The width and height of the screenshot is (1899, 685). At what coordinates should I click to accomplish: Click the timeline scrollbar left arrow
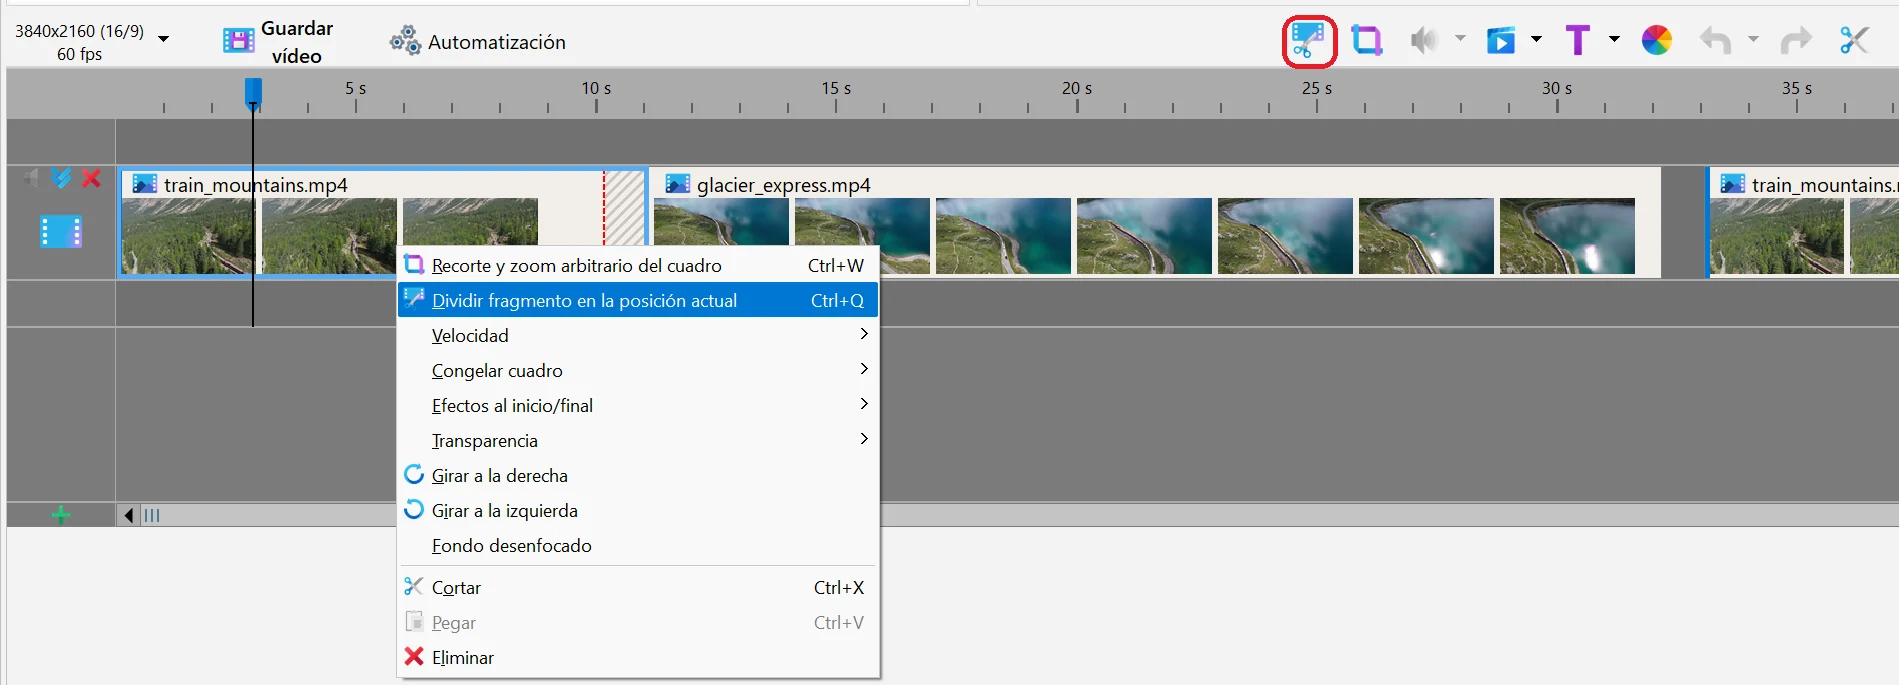pos(129,515)
